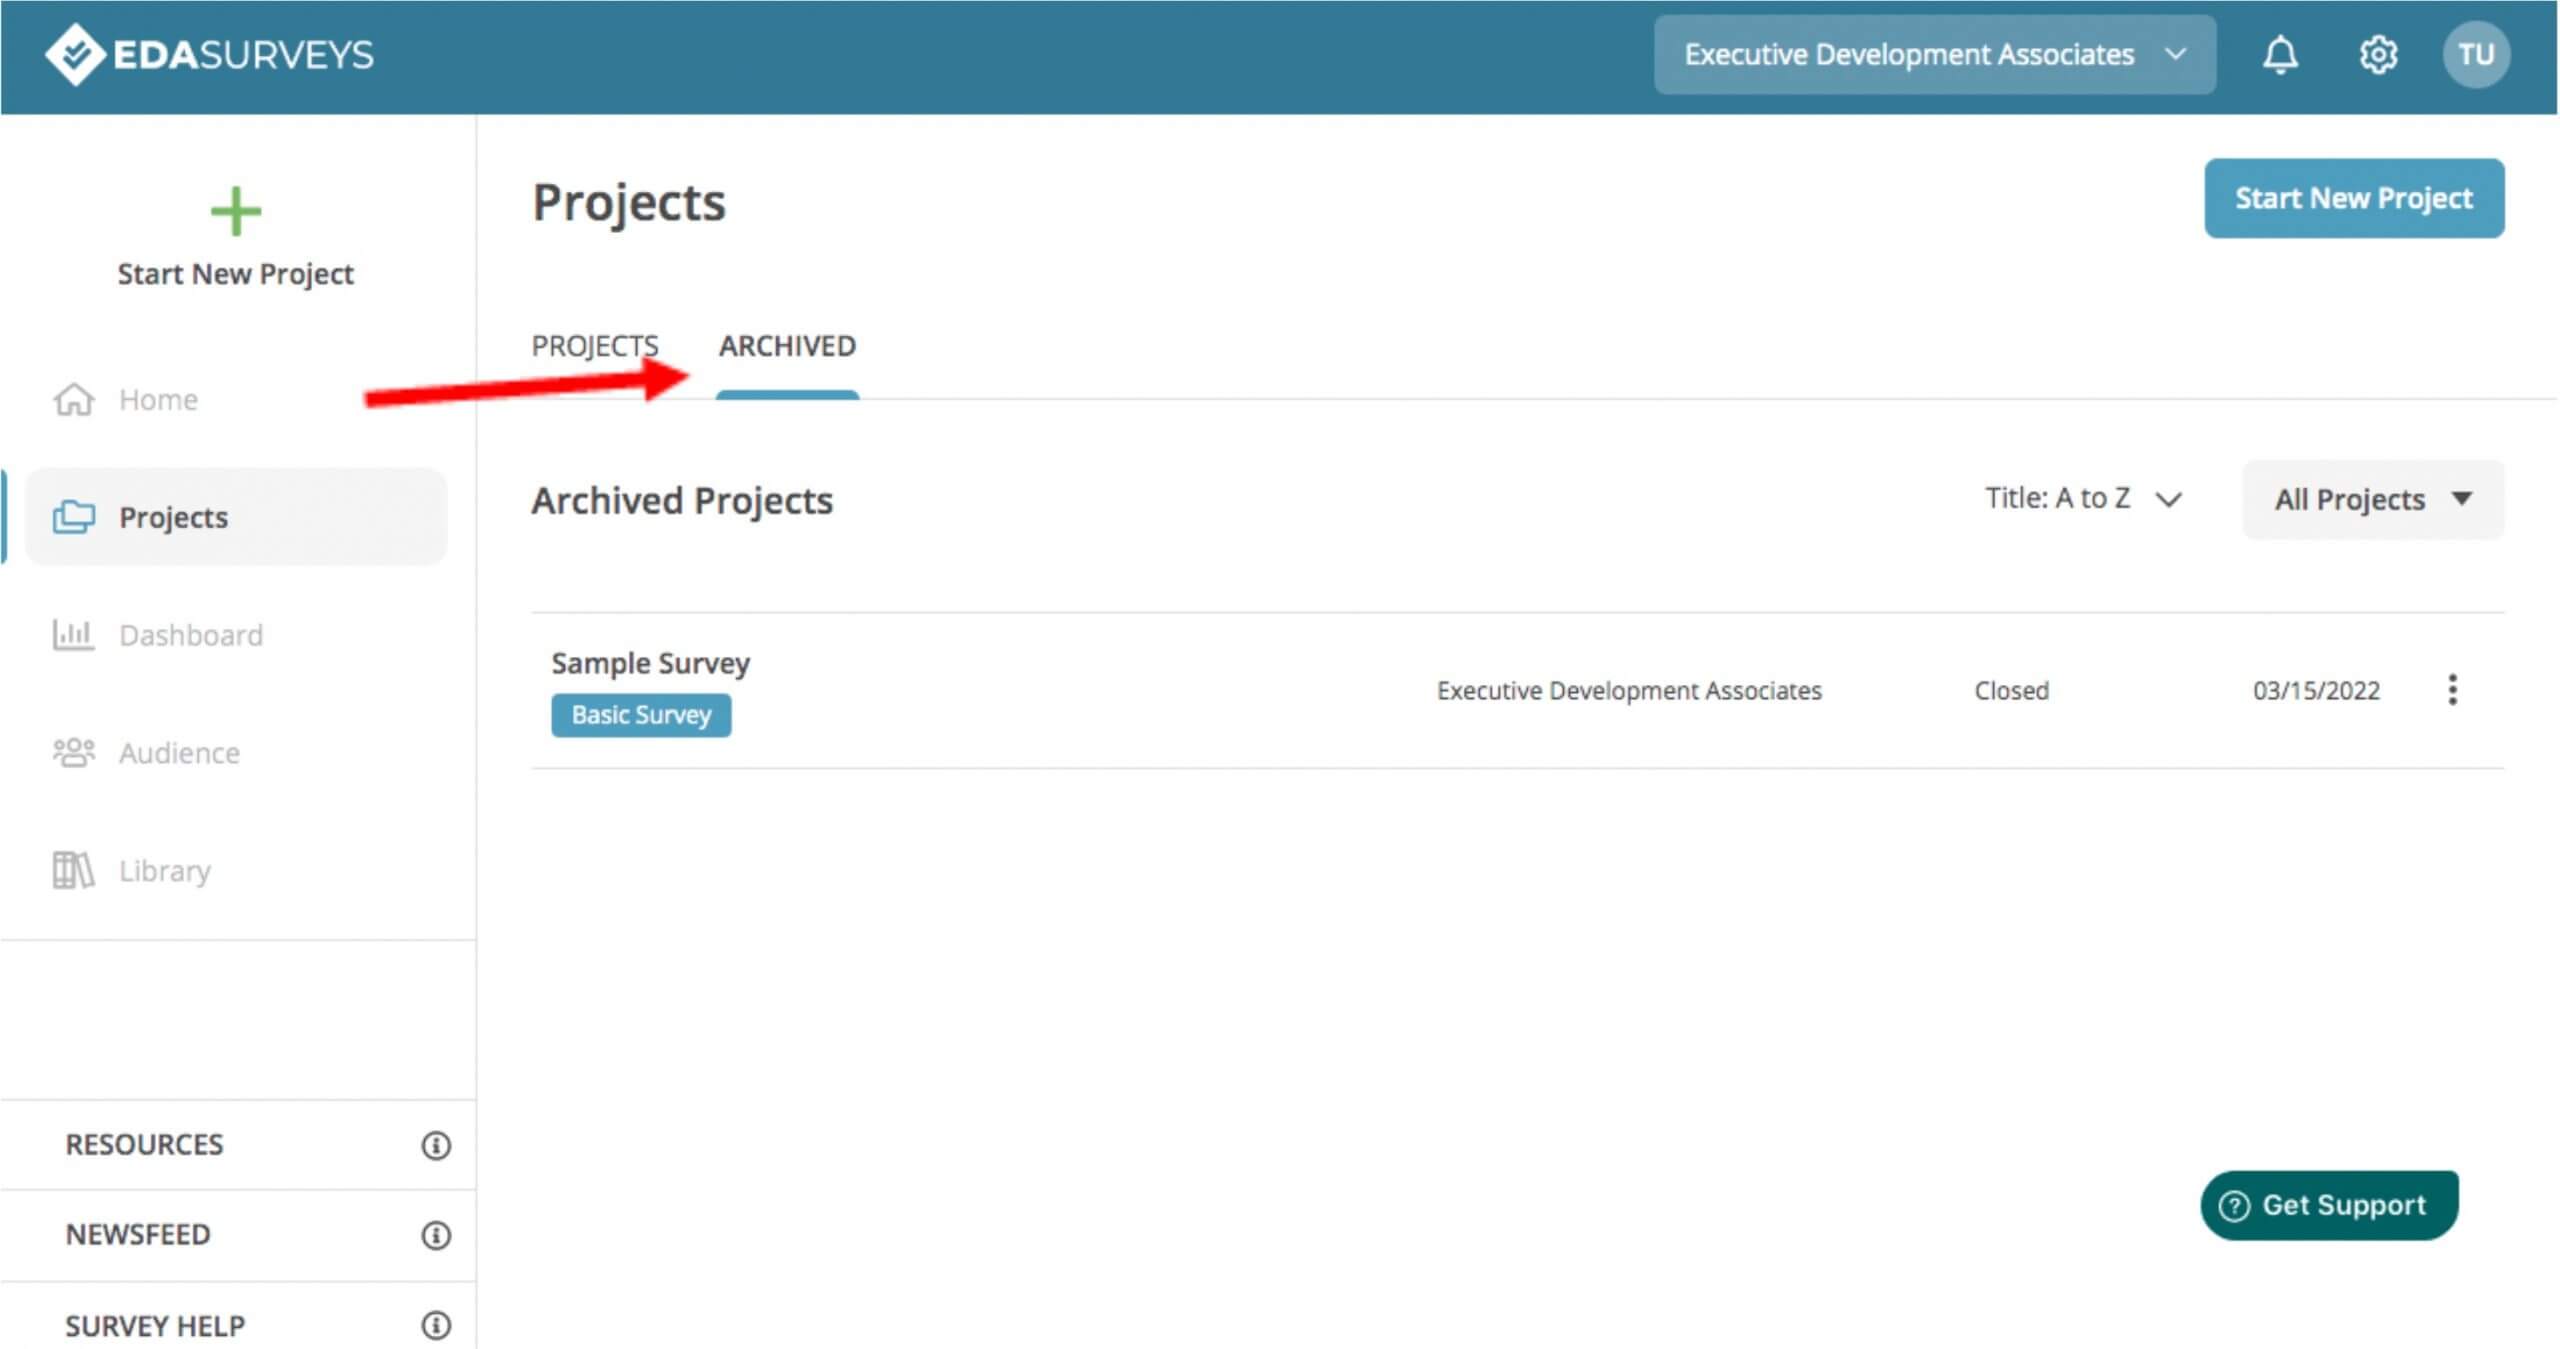Screen dimensions: 2560x1349
Task: Click the Get Support button
Action: pos(2329,1205)
